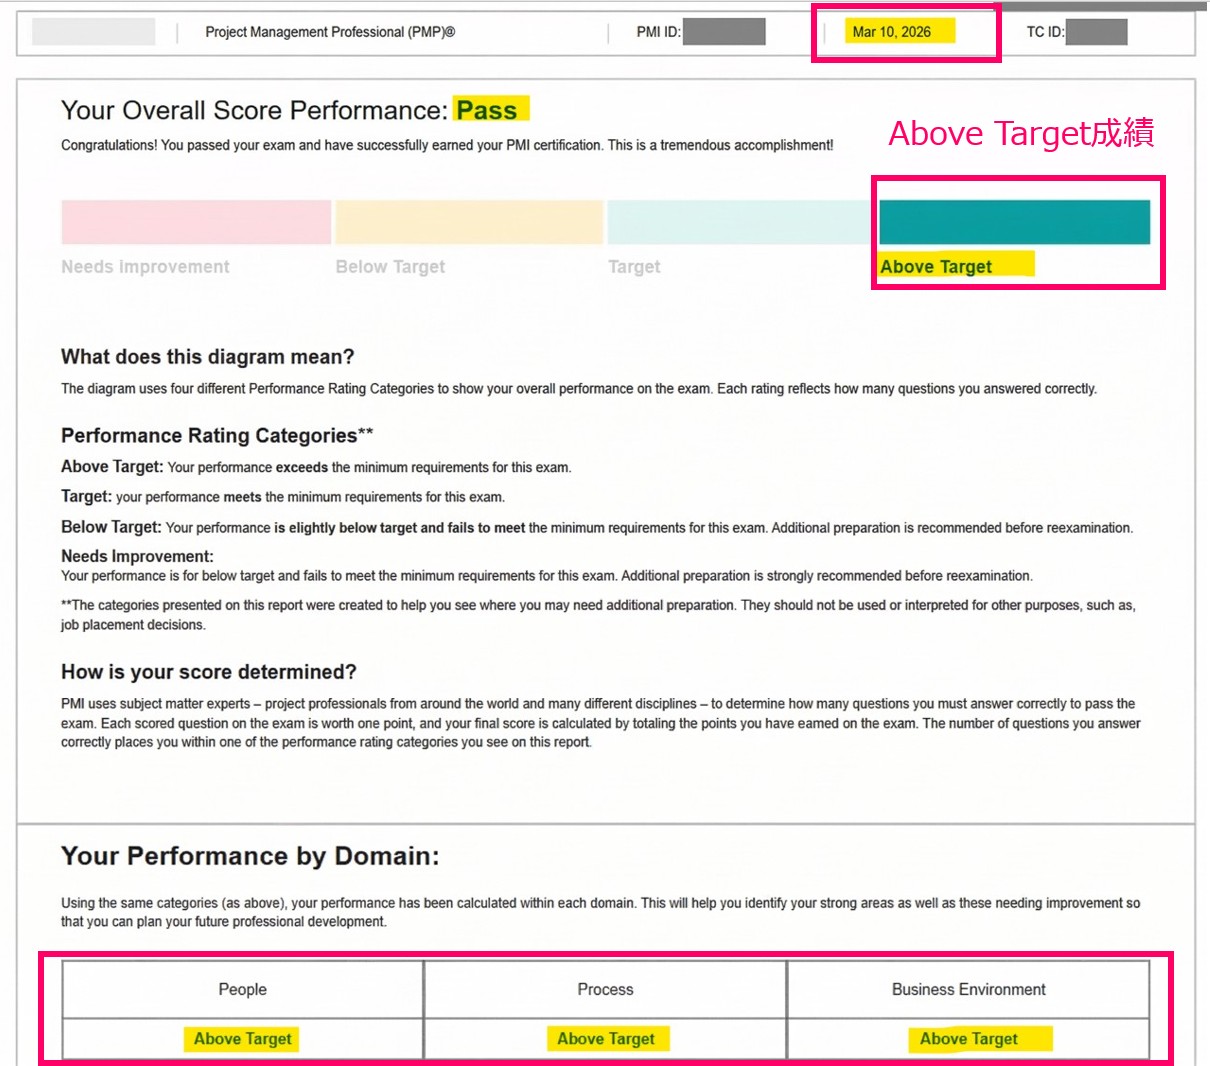This screenshot has width=1210, height=1066.
Task: Click the pink Needs Improvement bar
Action: (x=196, y=222)
